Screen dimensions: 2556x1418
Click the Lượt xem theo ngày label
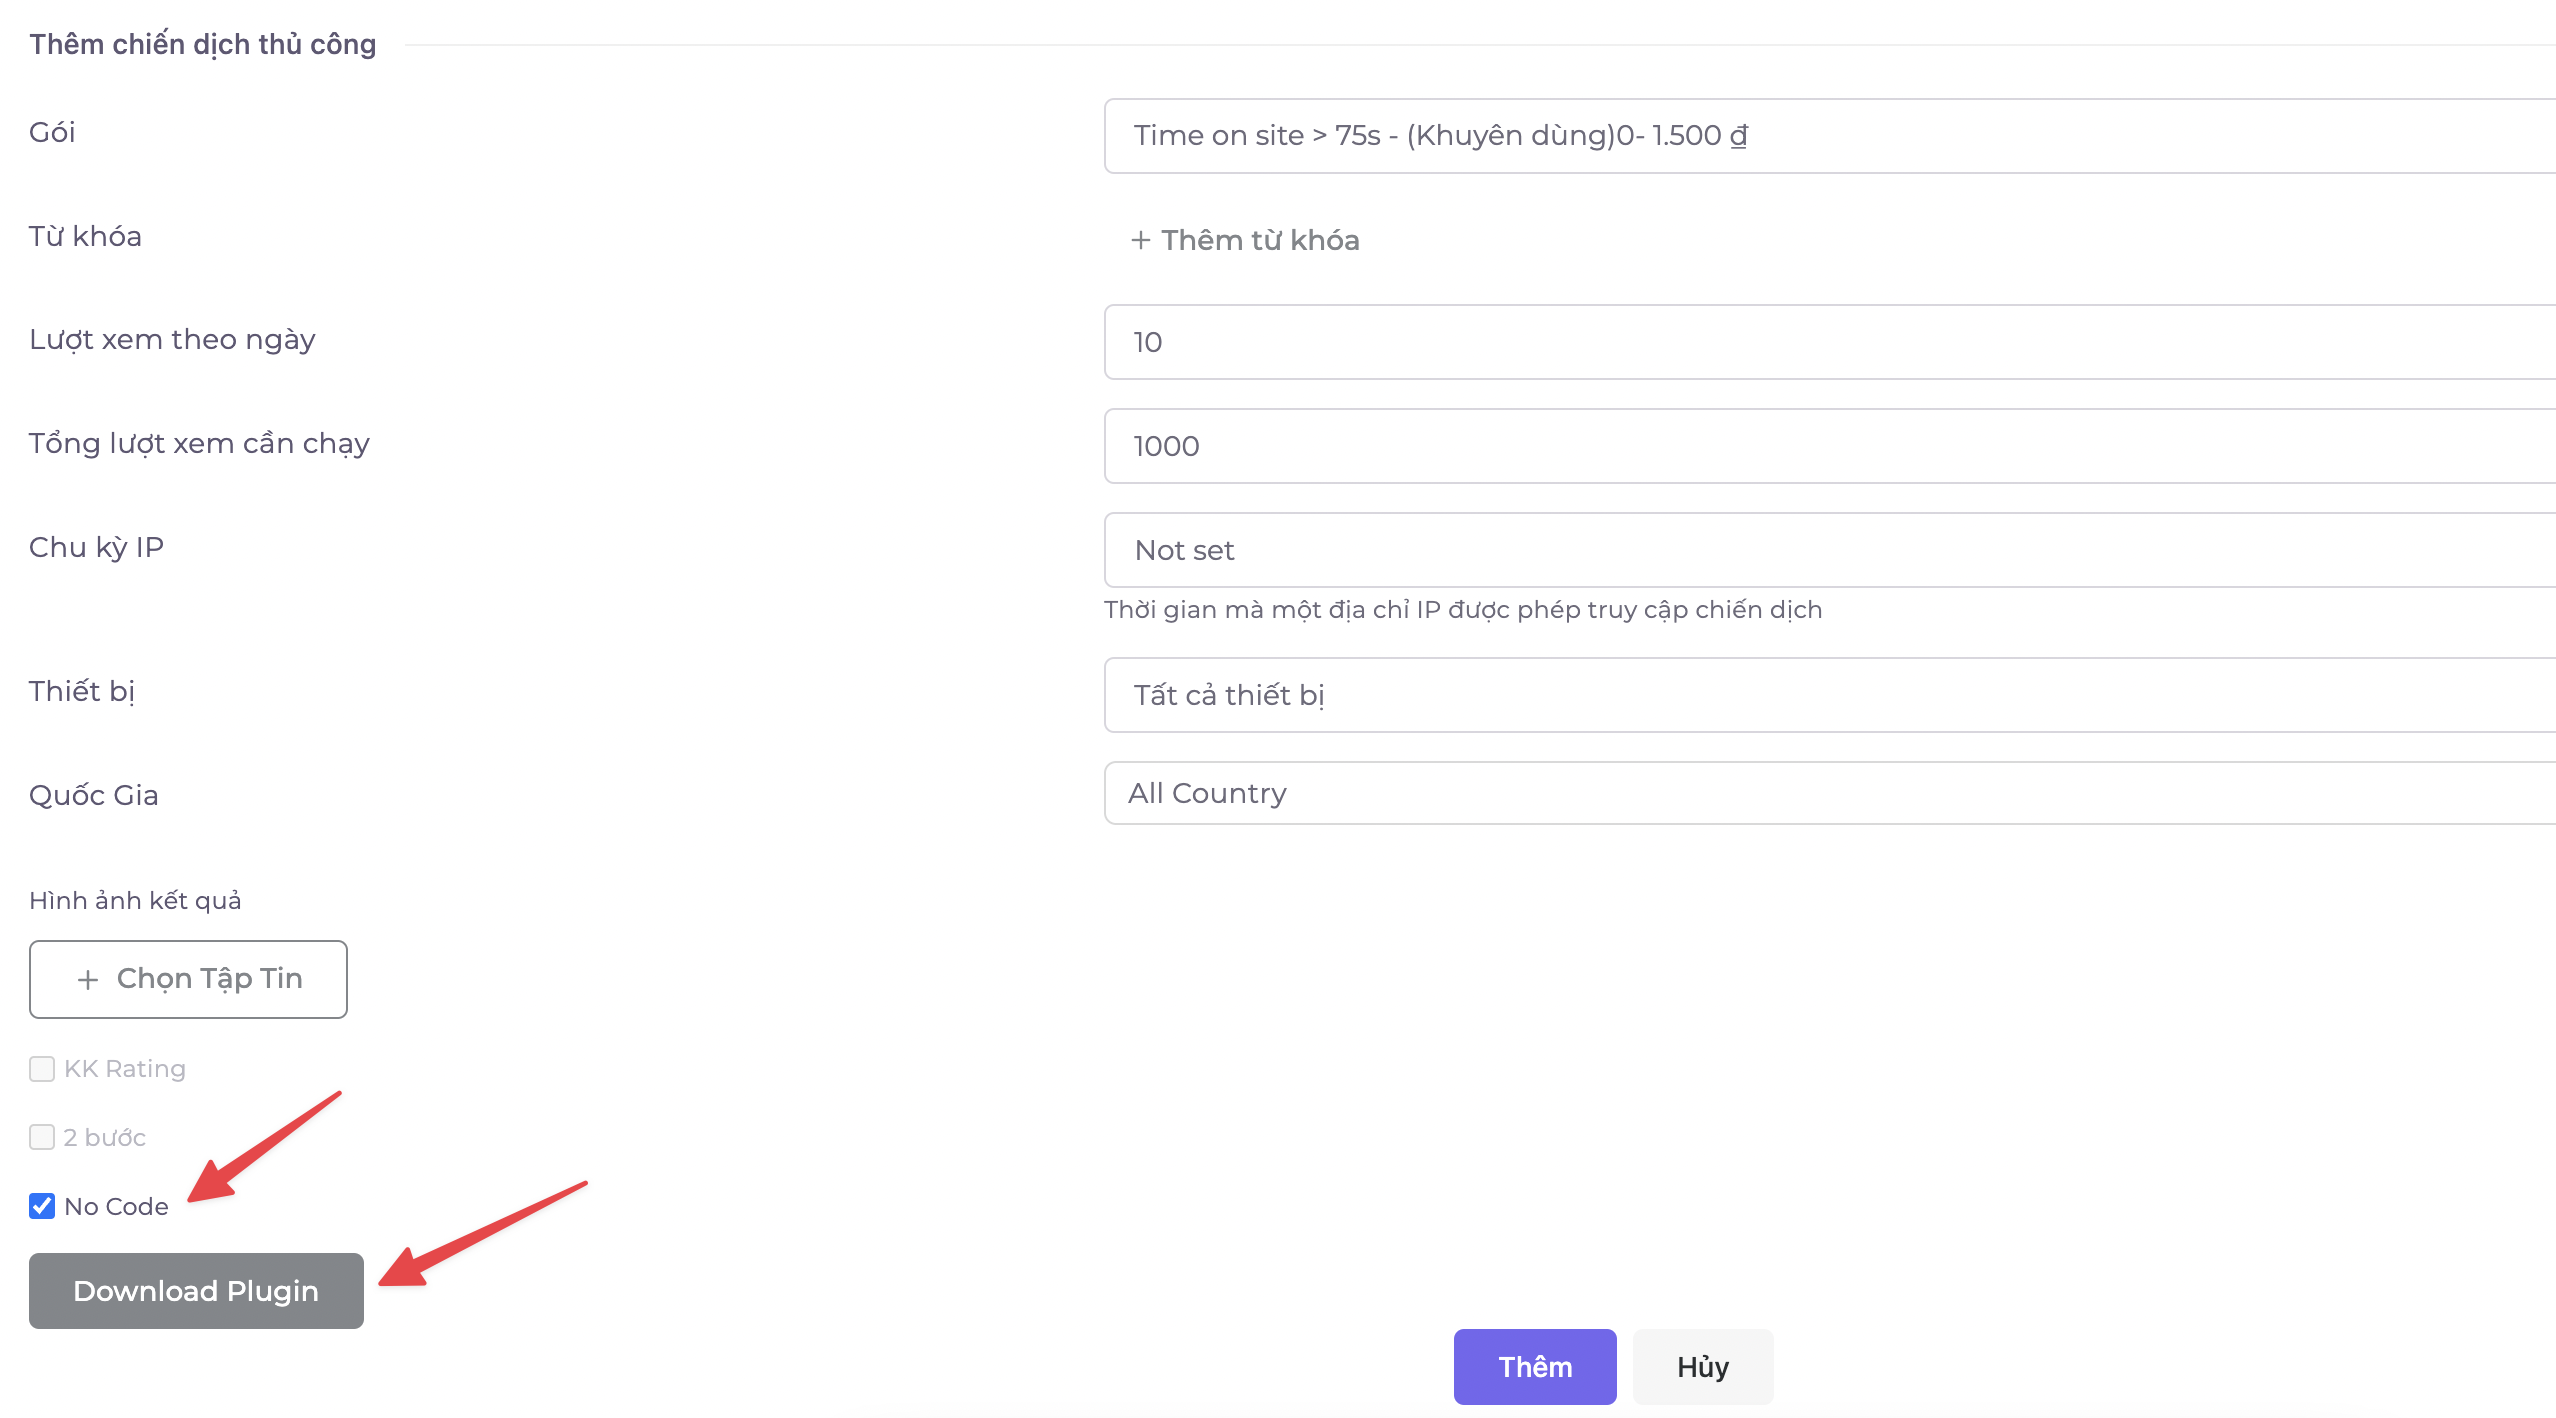[172, 341]
